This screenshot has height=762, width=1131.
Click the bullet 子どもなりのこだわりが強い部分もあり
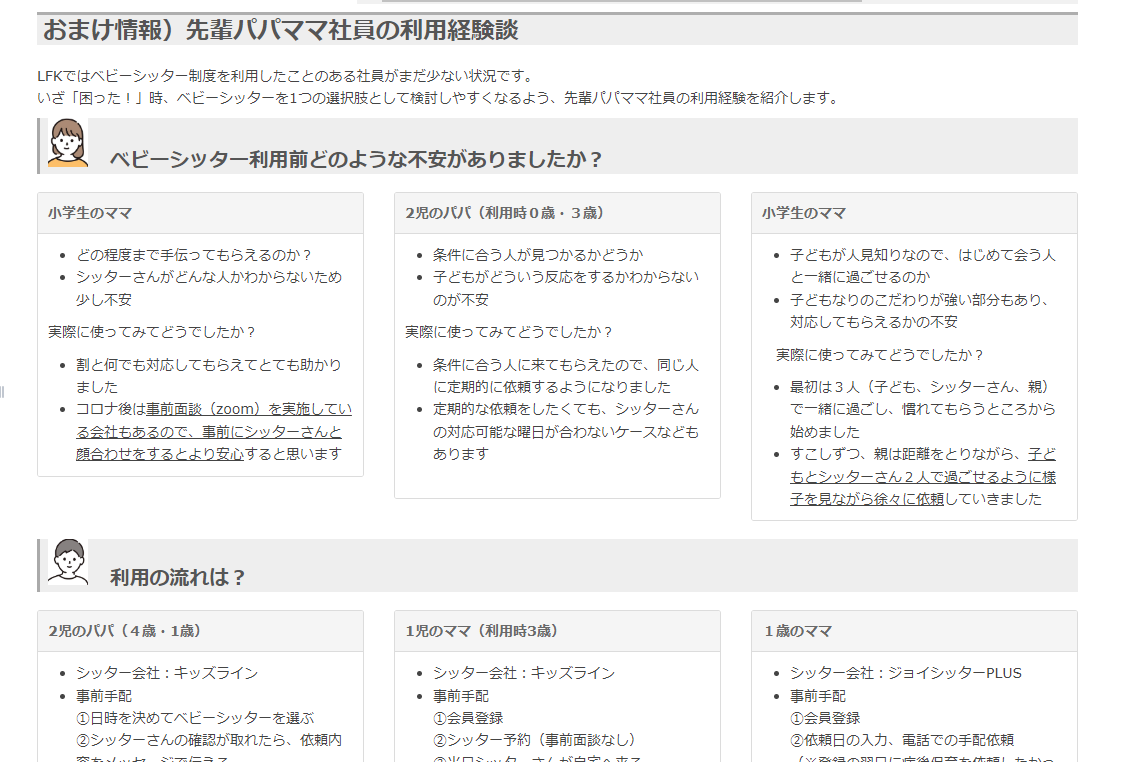point(920,311)
